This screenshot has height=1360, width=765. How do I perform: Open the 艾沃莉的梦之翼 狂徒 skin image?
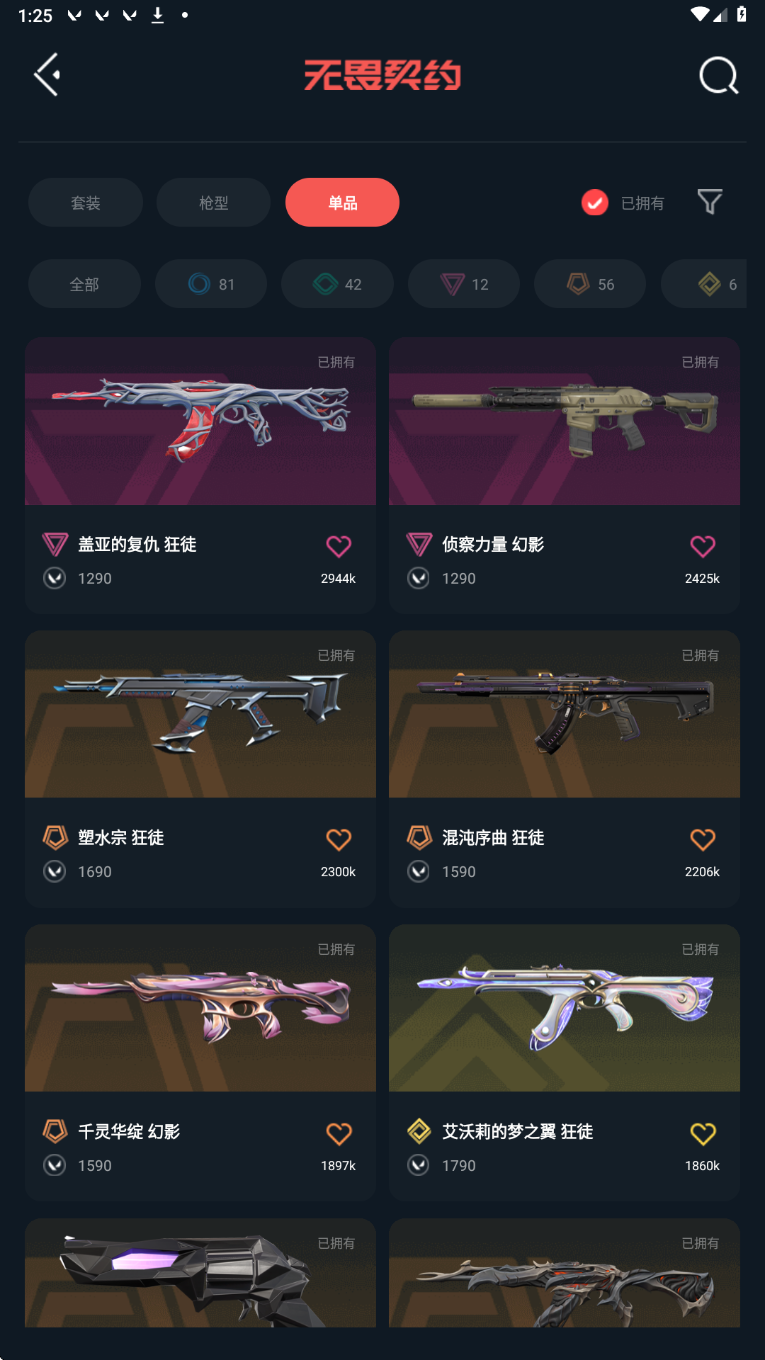[564, 1008]
